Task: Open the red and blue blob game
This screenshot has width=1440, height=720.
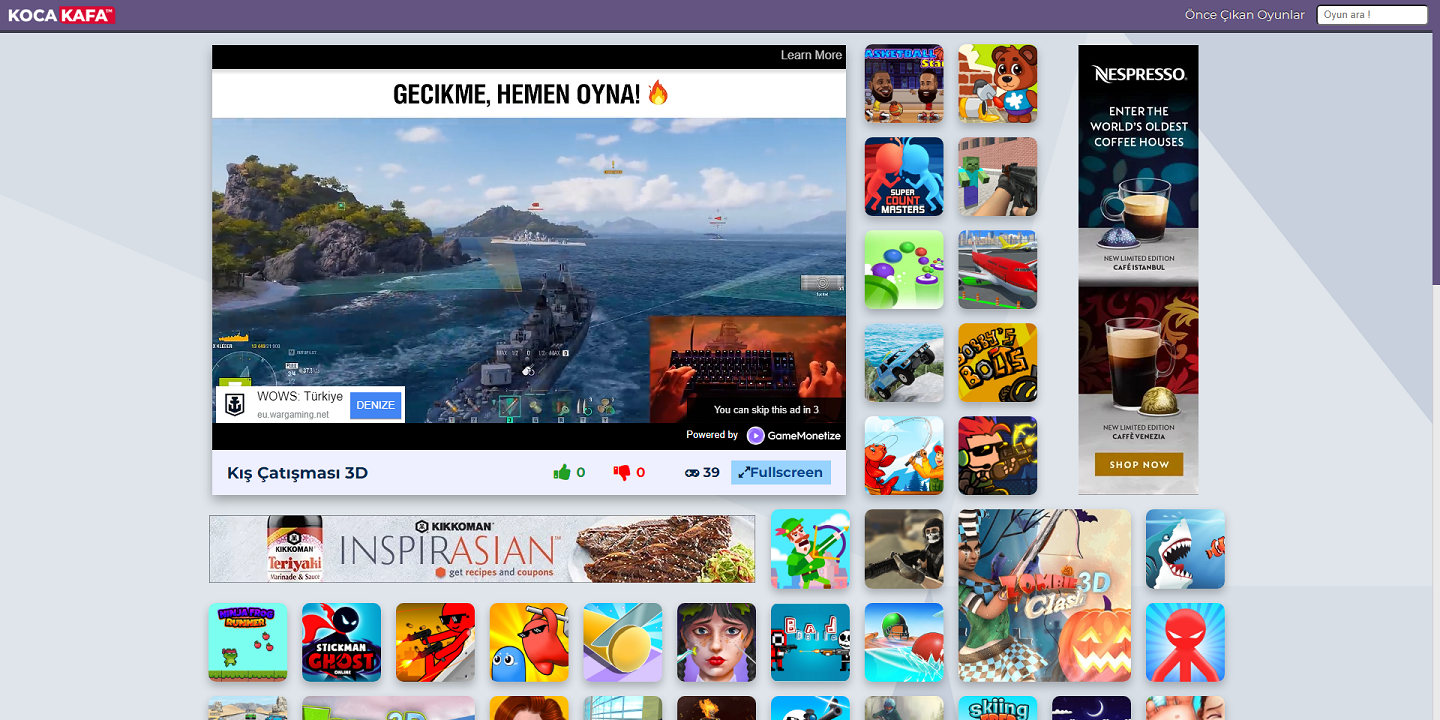Action: coord(529,642)
